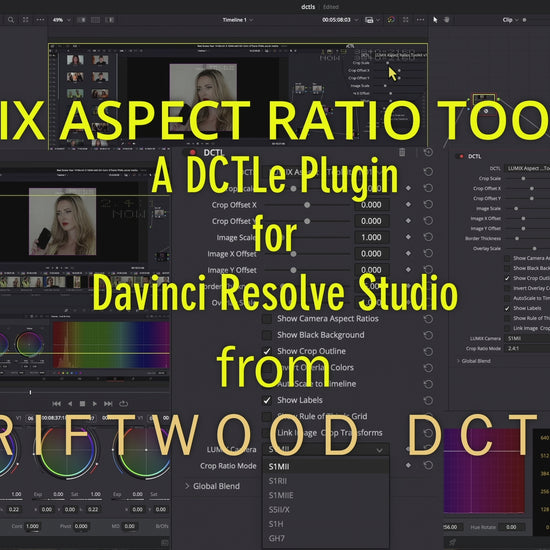Add keyframe diamond for Crop Ratio Mode
Image resolution: width=550 pixels, height=550 pixels.
click(408, 465)
